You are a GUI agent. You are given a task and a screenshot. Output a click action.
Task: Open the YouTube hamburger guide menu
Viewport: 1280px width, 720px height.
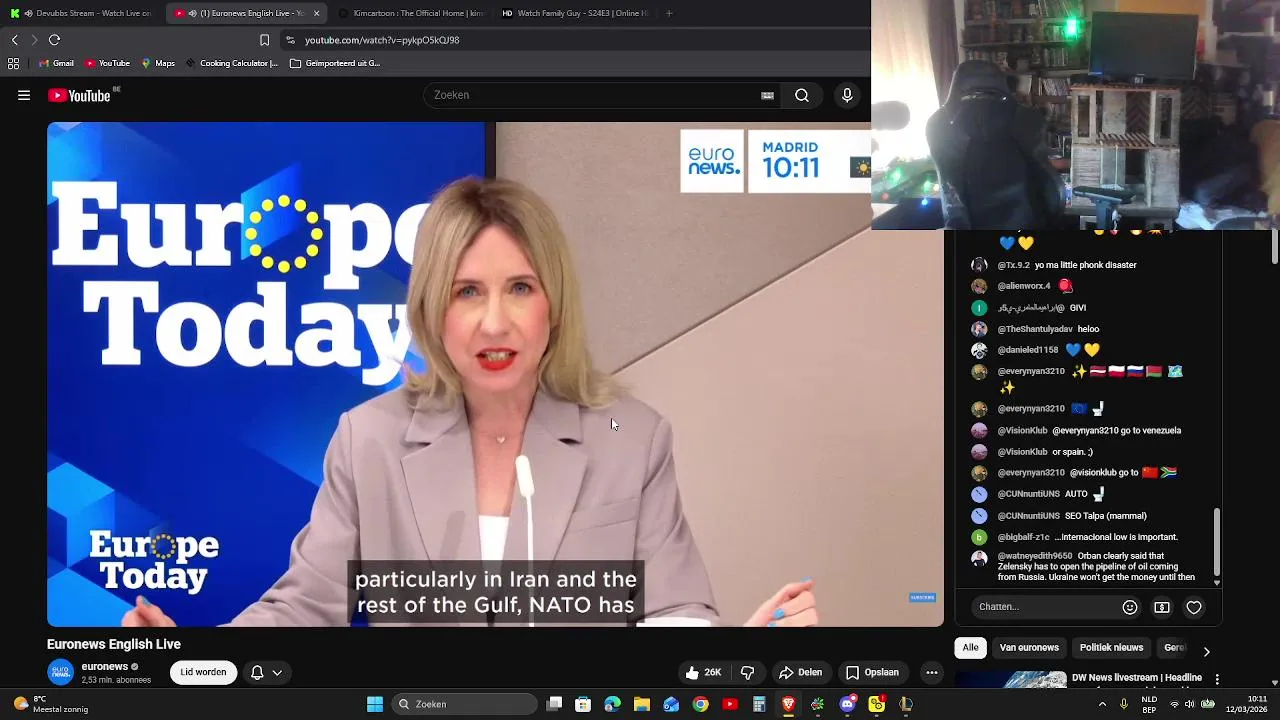tap(24, 95)
